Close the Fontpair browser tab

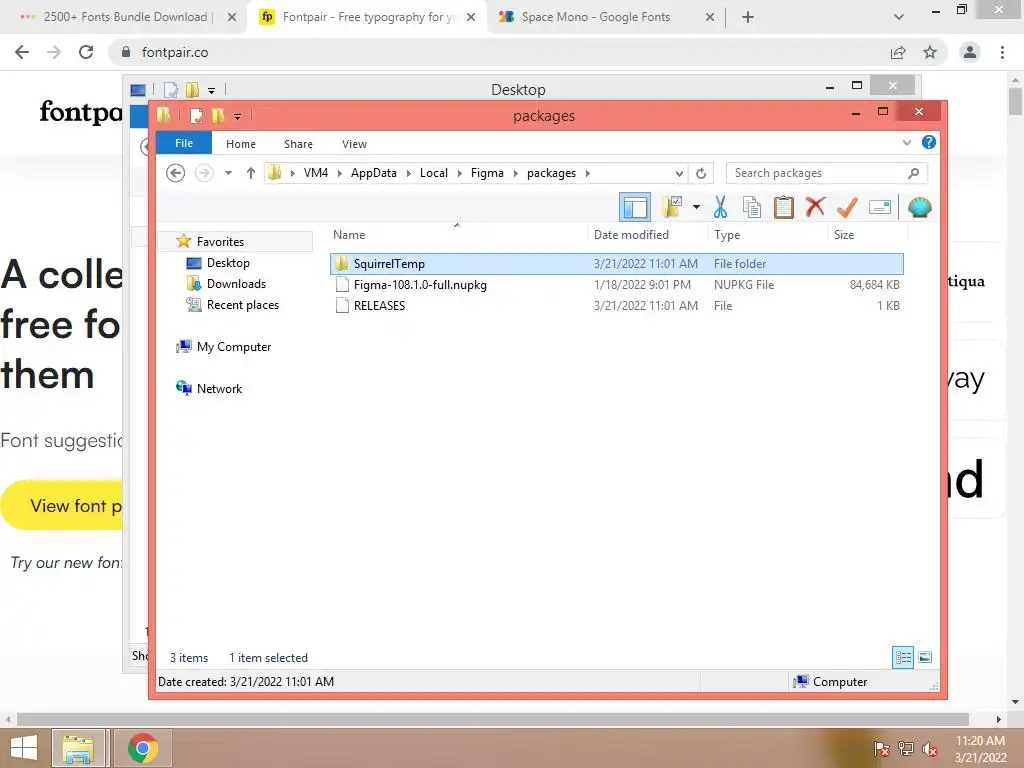click(471, 17)
